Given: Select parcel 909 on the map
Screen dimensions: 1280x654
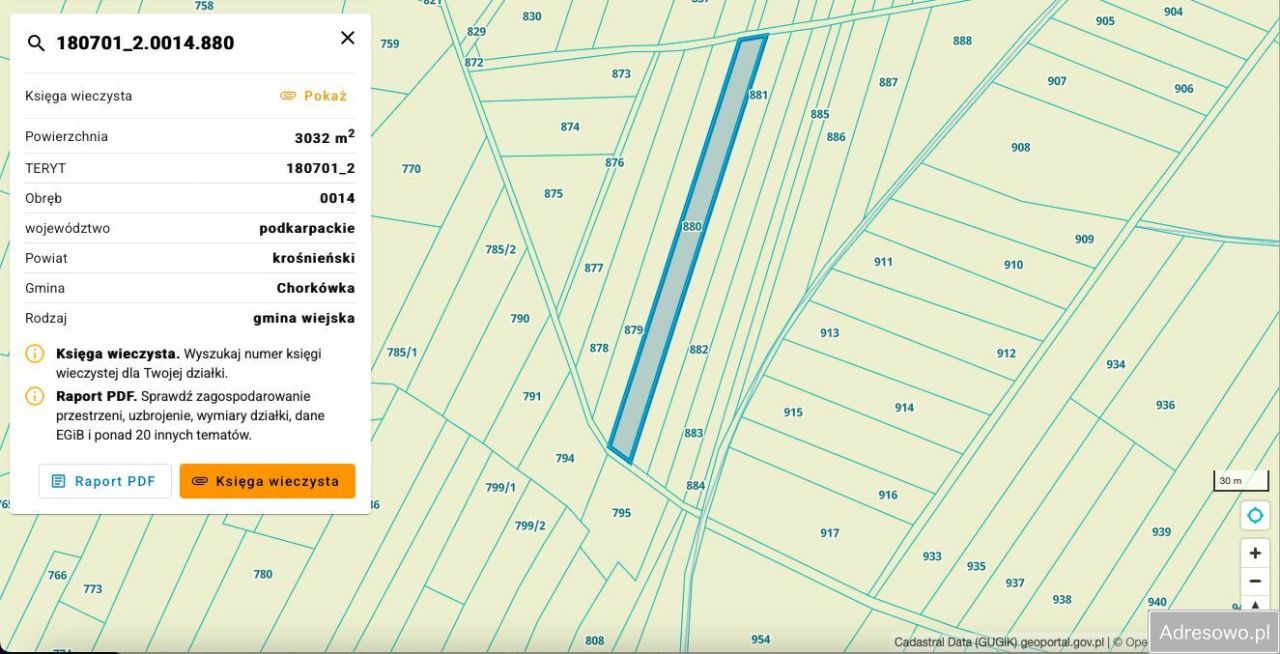Looking at the screenshot, I should pyautogui.click(x=1084, y=239).
